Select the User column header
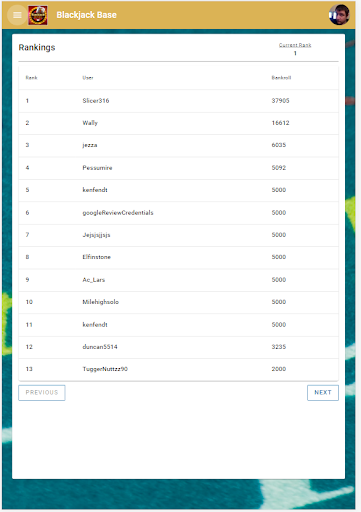 pos(88,78)
